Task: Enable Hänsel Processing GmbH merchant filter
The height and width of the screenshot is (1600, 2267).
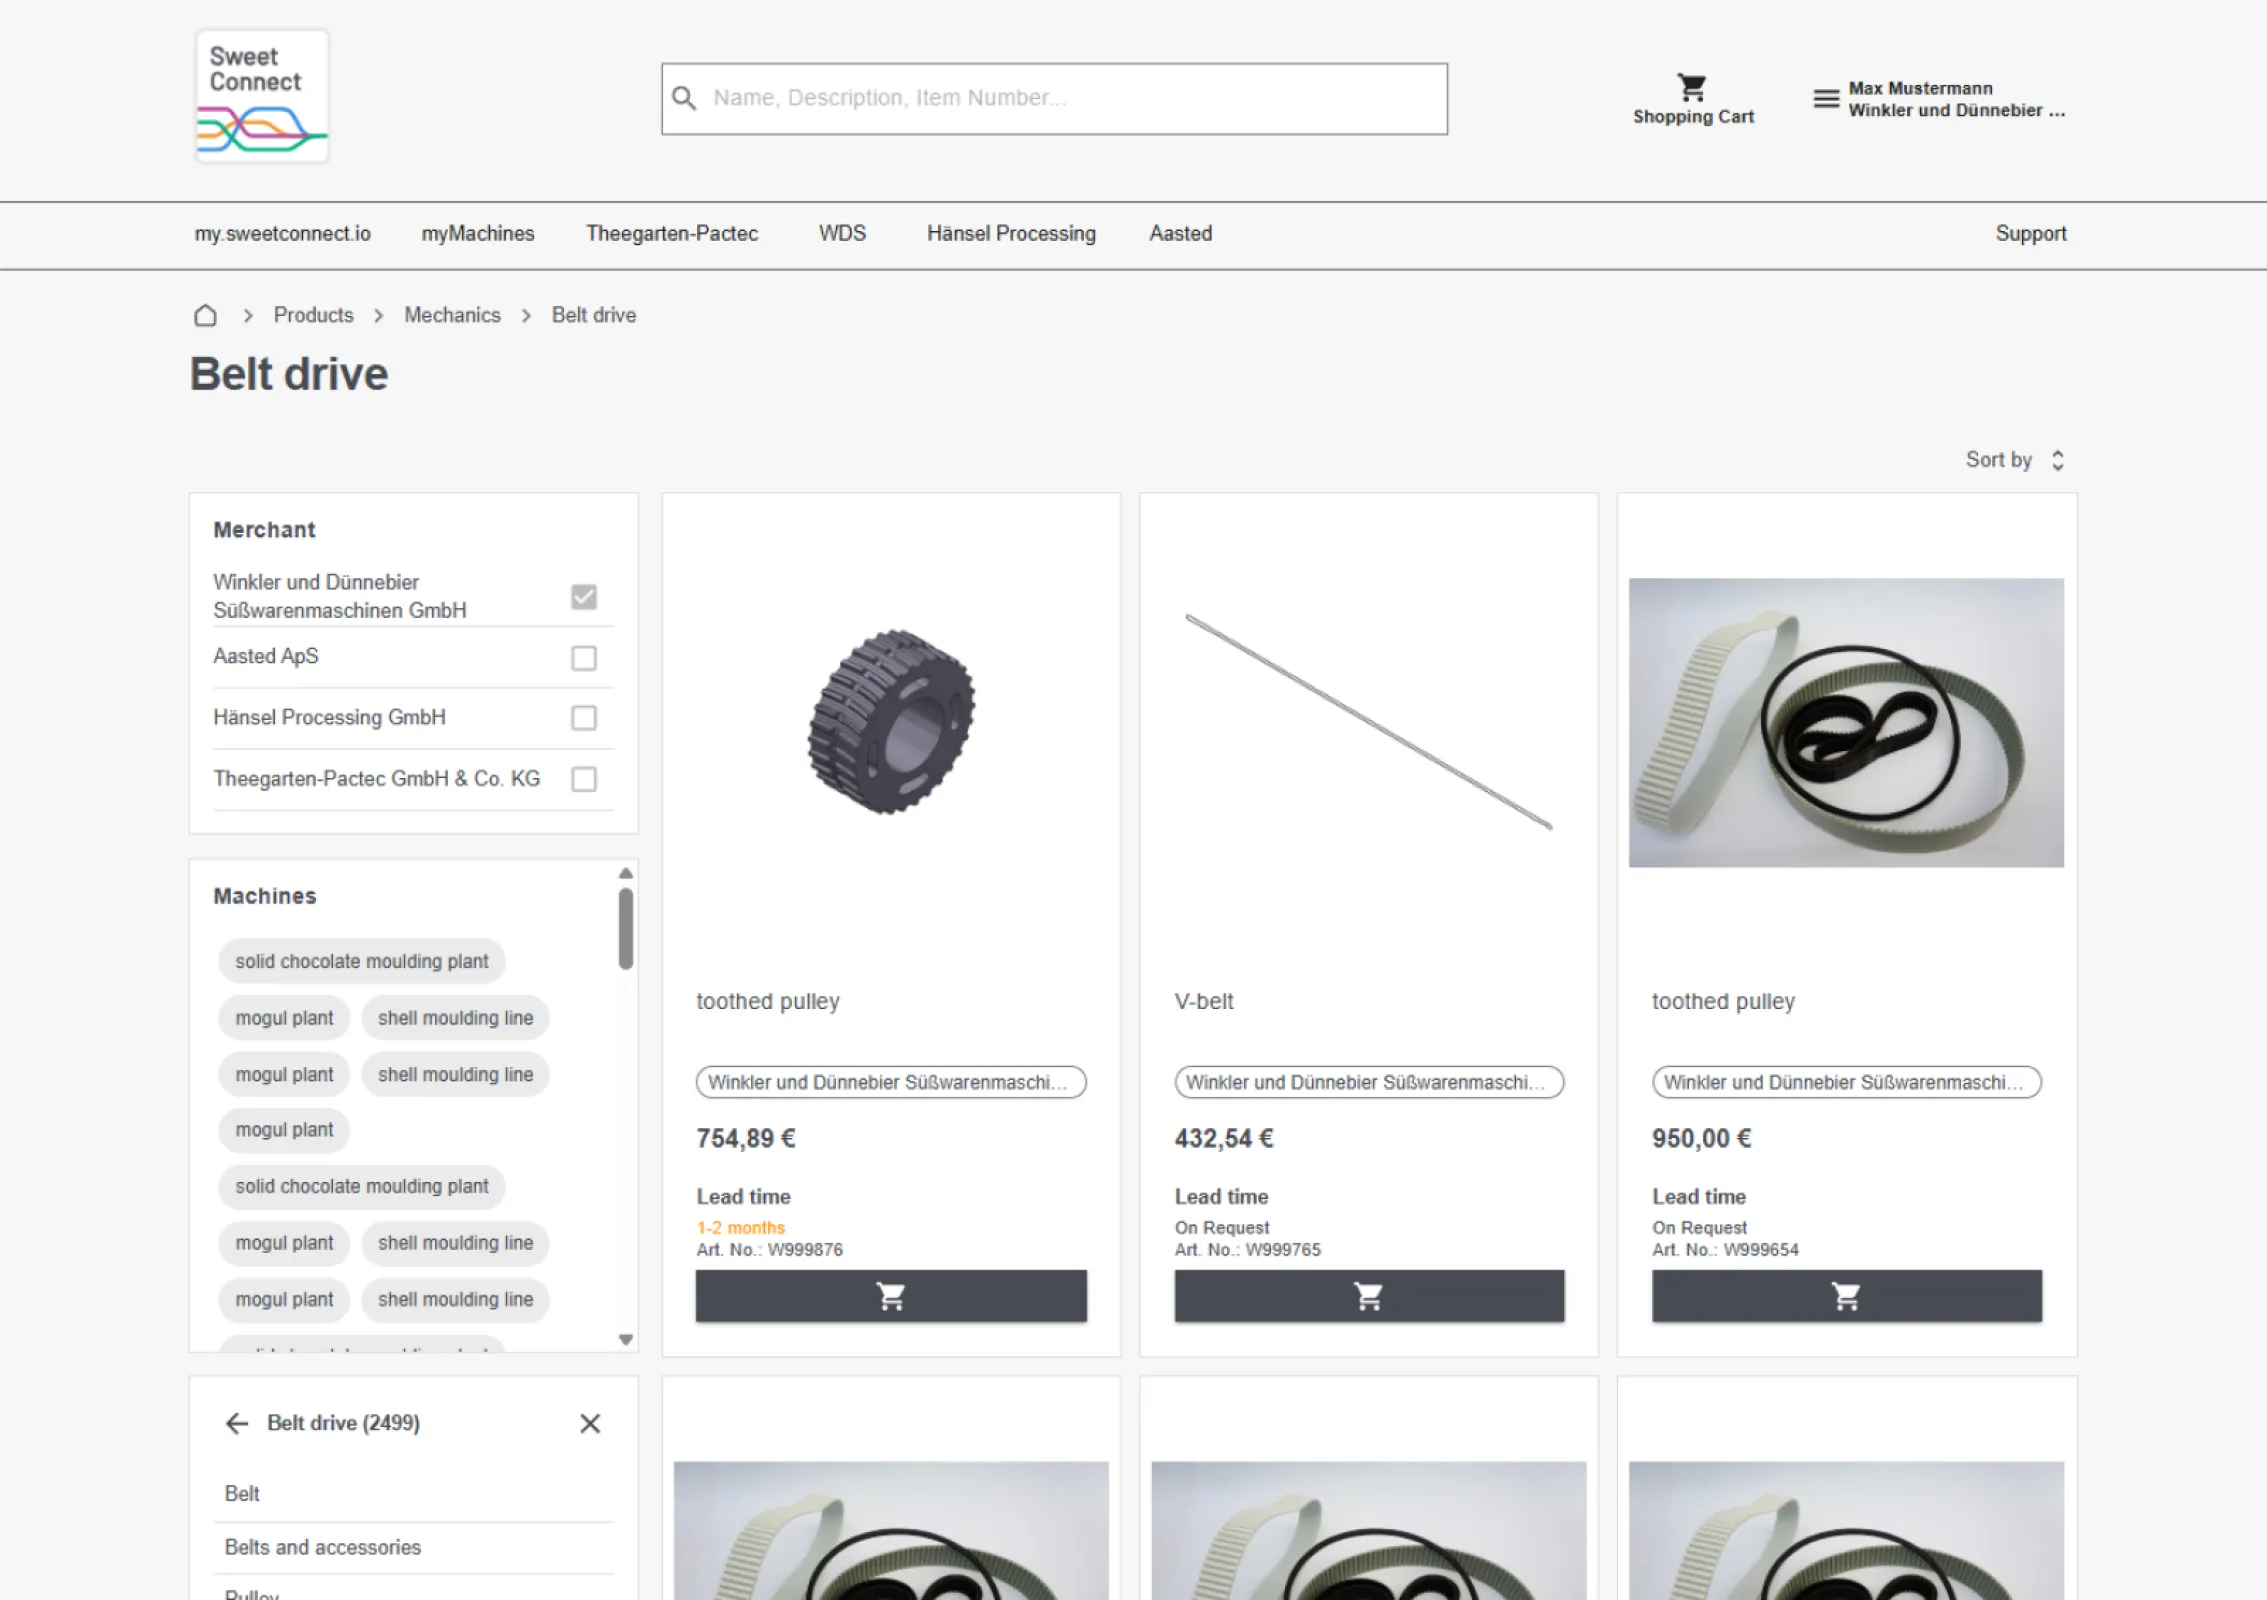Action: tap(584, 718)
